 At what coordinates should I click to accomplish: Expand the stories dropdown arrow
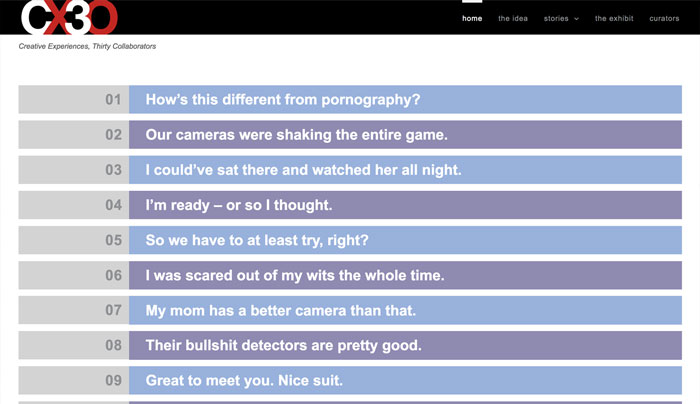576,19
